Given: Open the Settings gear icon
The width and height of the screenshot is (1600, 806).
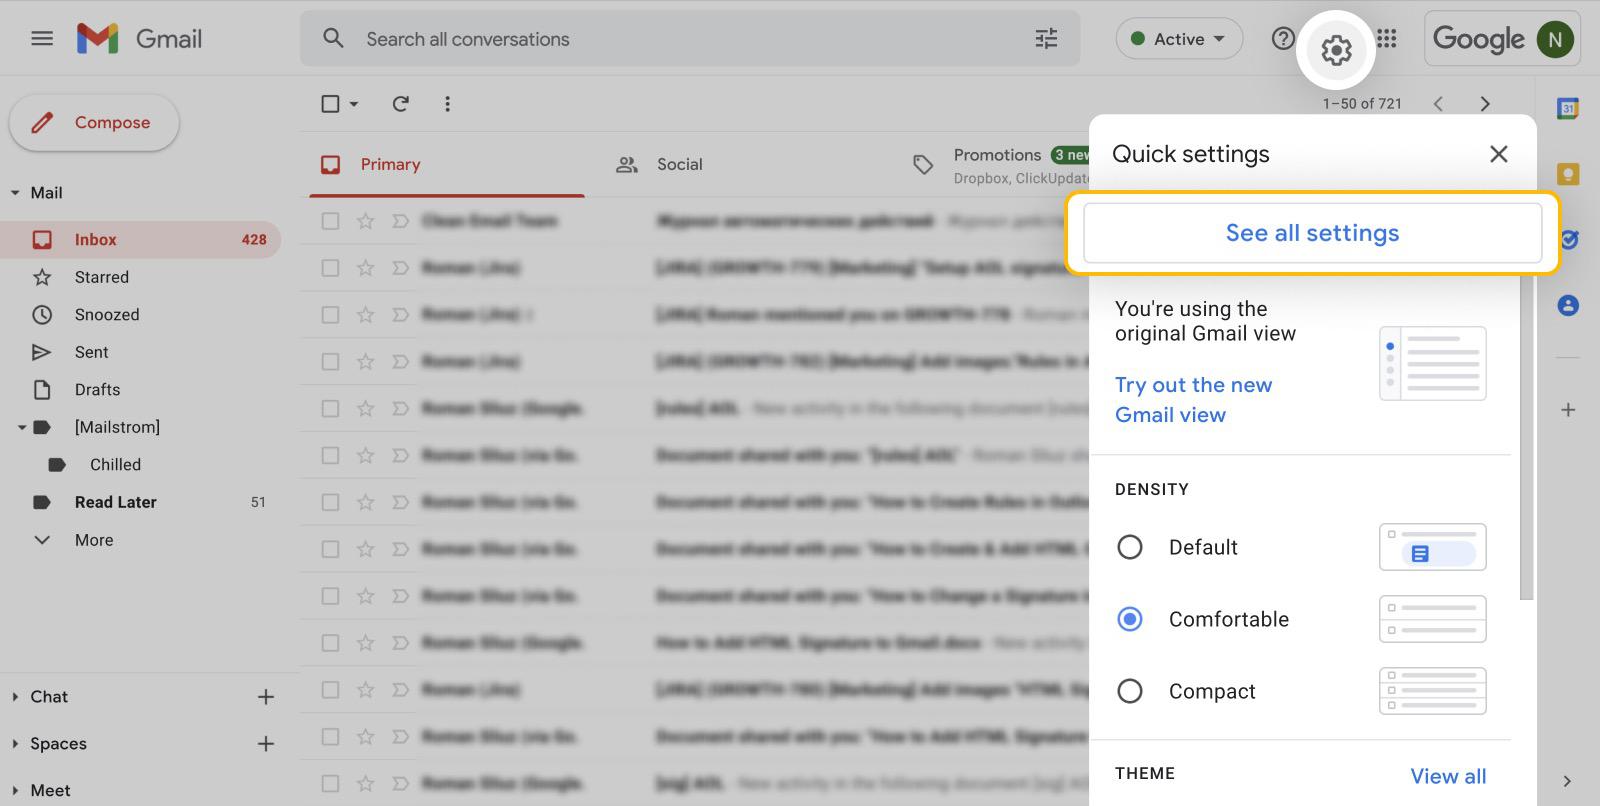Looking at the screenshot, I should tap(1336, 49).
